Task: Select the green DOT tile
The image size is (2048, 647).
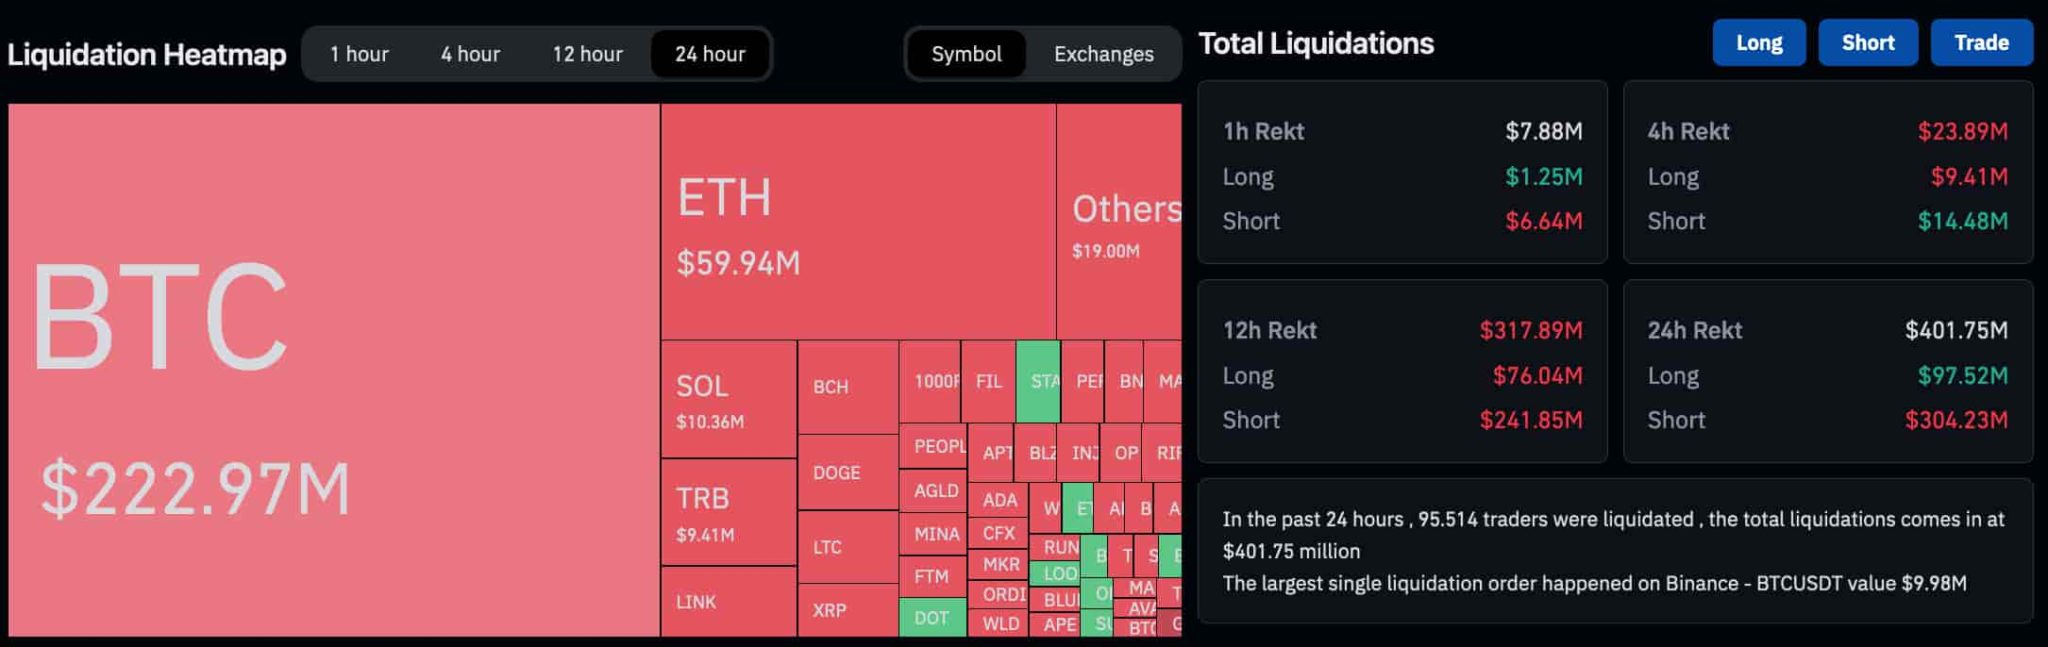Action: [x=932, y=618]
